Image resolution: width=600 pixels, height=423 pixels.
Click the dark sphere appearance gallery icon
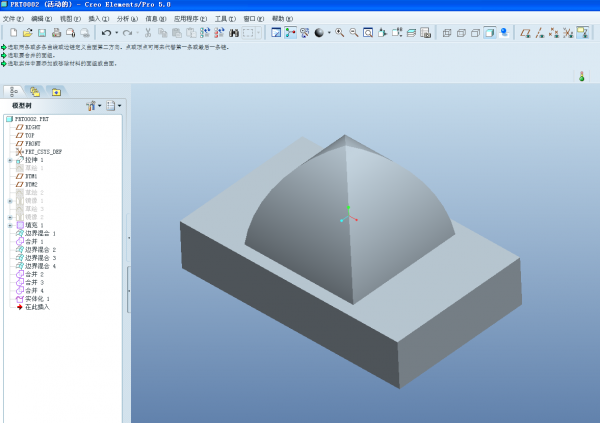click(319, 33)
